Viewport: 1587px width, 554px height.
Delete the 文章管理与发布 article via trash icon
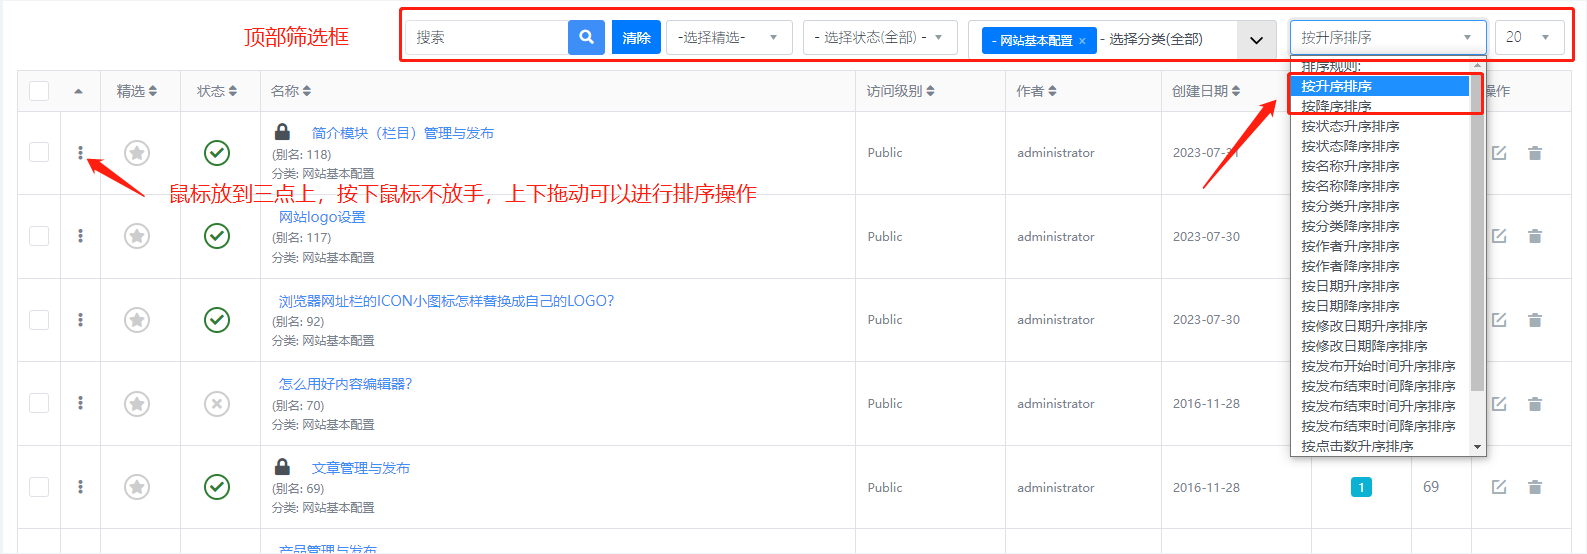[x=1535, y=487]
